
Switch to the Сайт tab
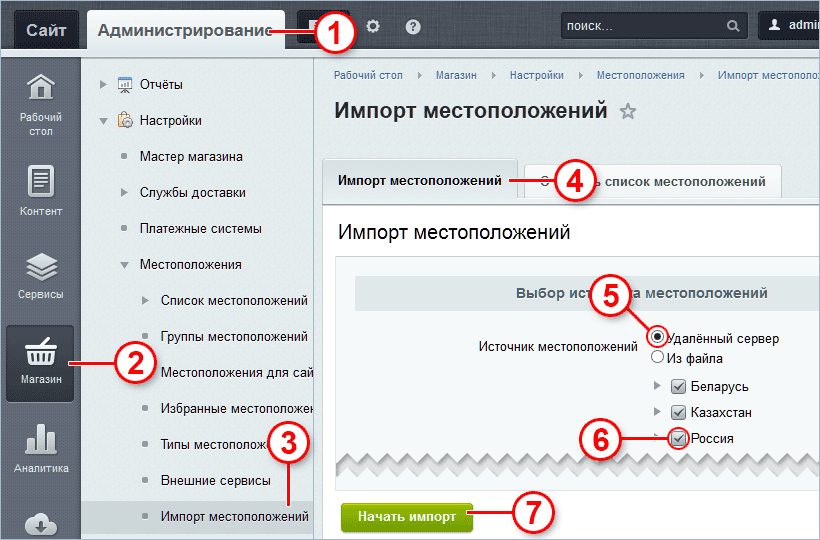click(x=47, y=30)
